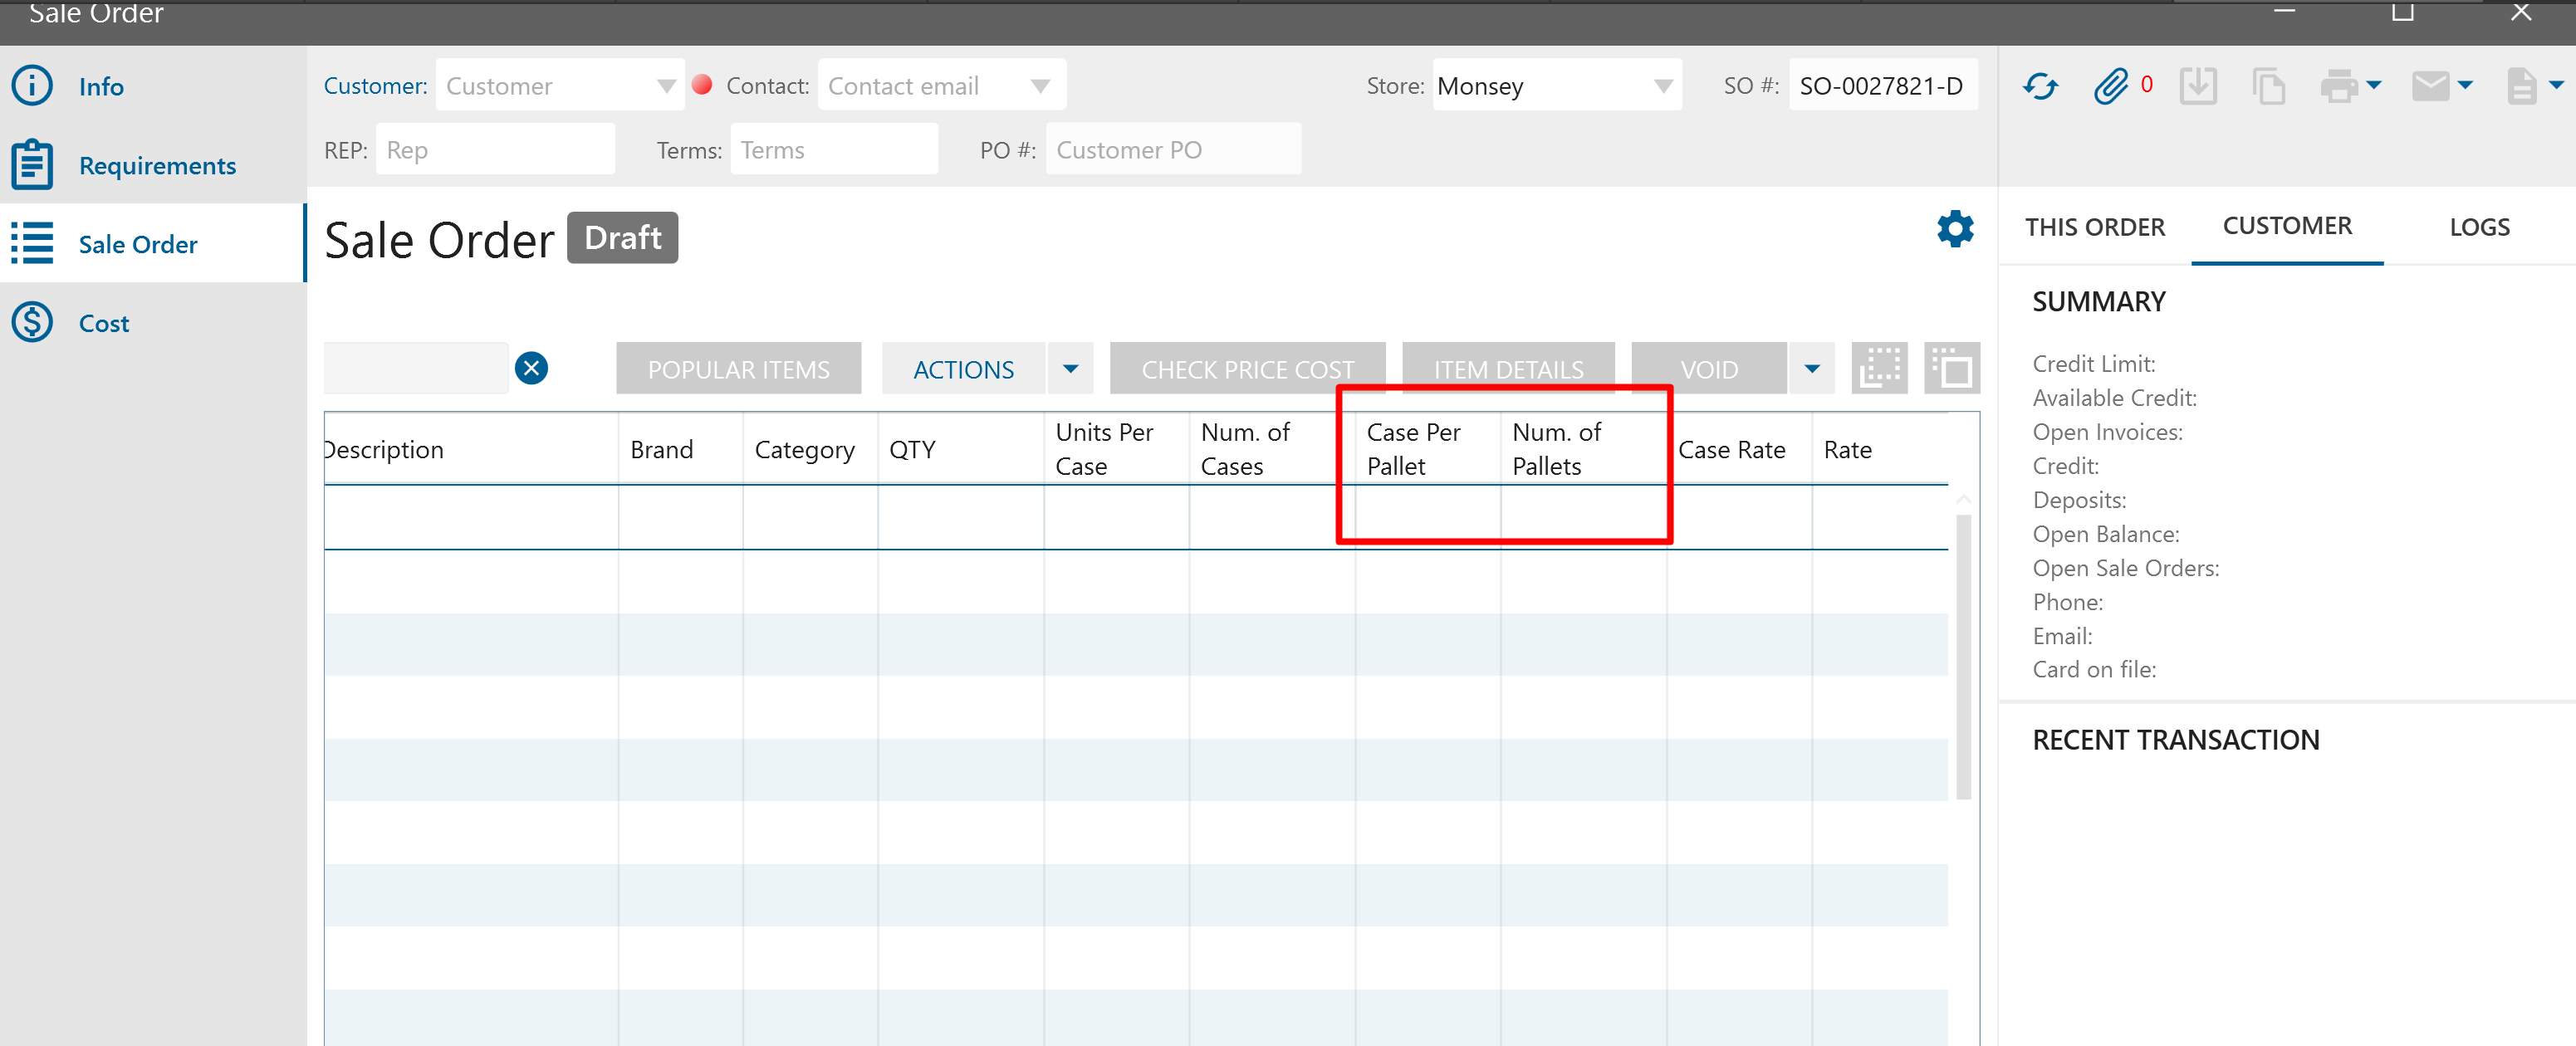Click the refresh sync icon
This screenshot has height=1046, width=2576.
pos(2040,86)
